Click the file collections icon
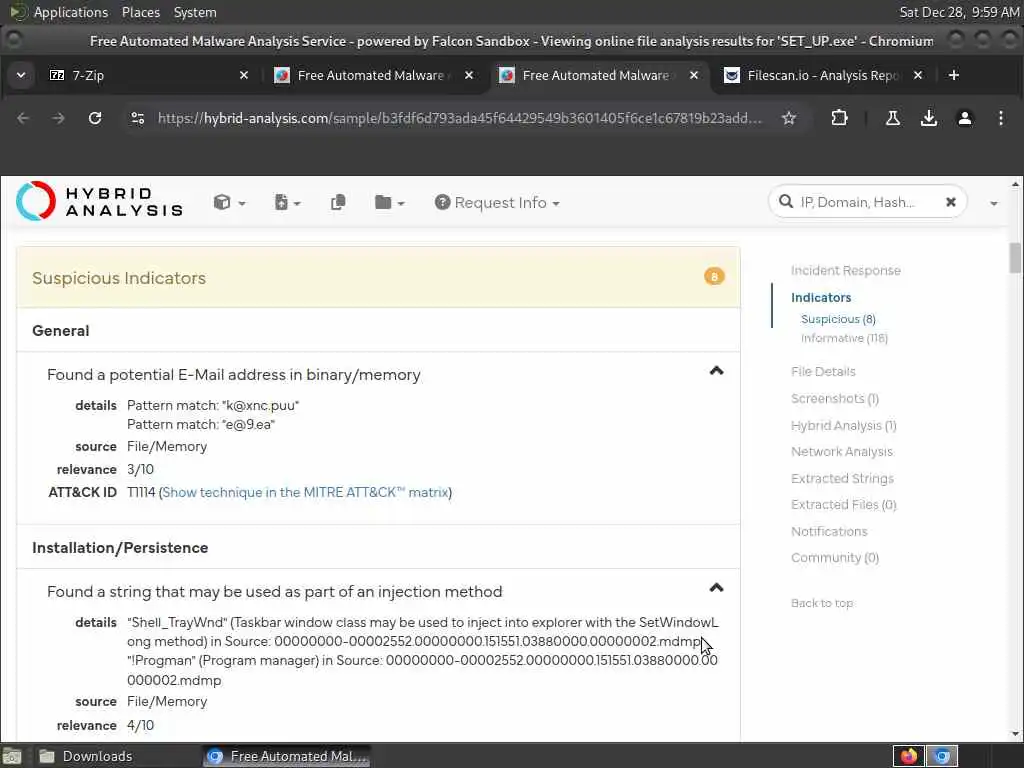 click(x=338, y=202)
